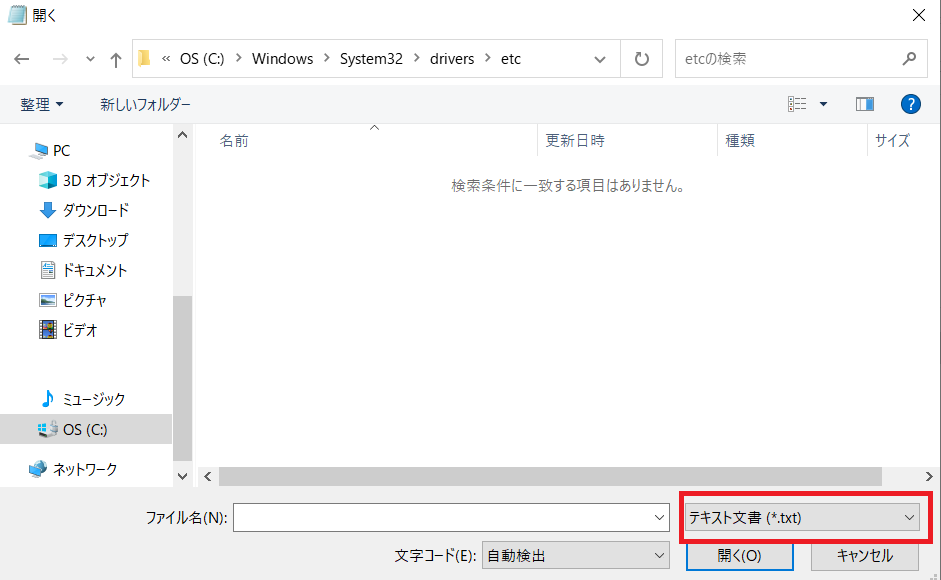This screenshot has width=941, height=580.
Task: Open 3D オブジェクト from the sidebar
Action: click(101, 180)
